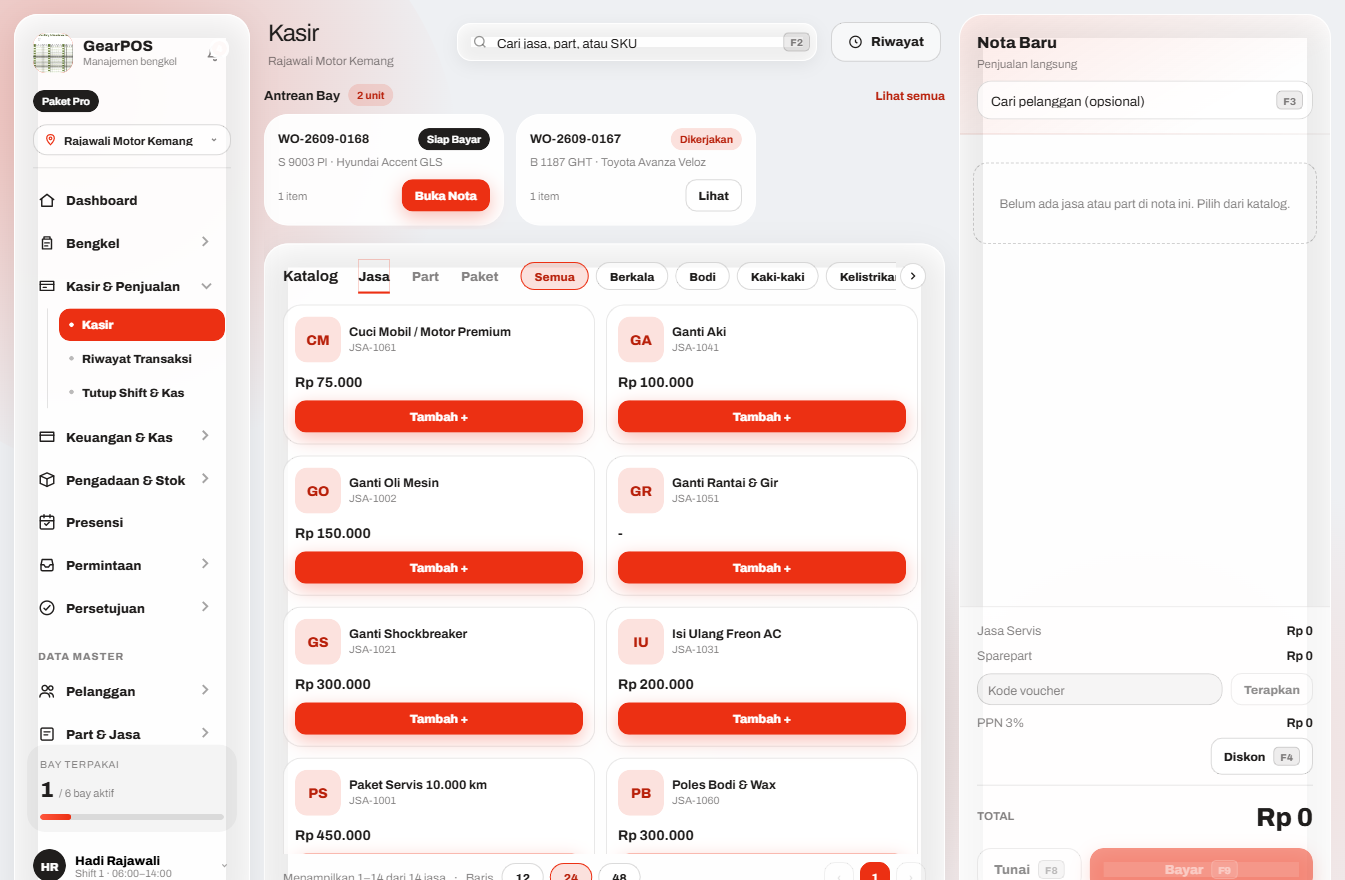Click the GR badge for Ganti Rantai & Gir
Screen dimensions: 1345x880
click(x=641, y=491)
